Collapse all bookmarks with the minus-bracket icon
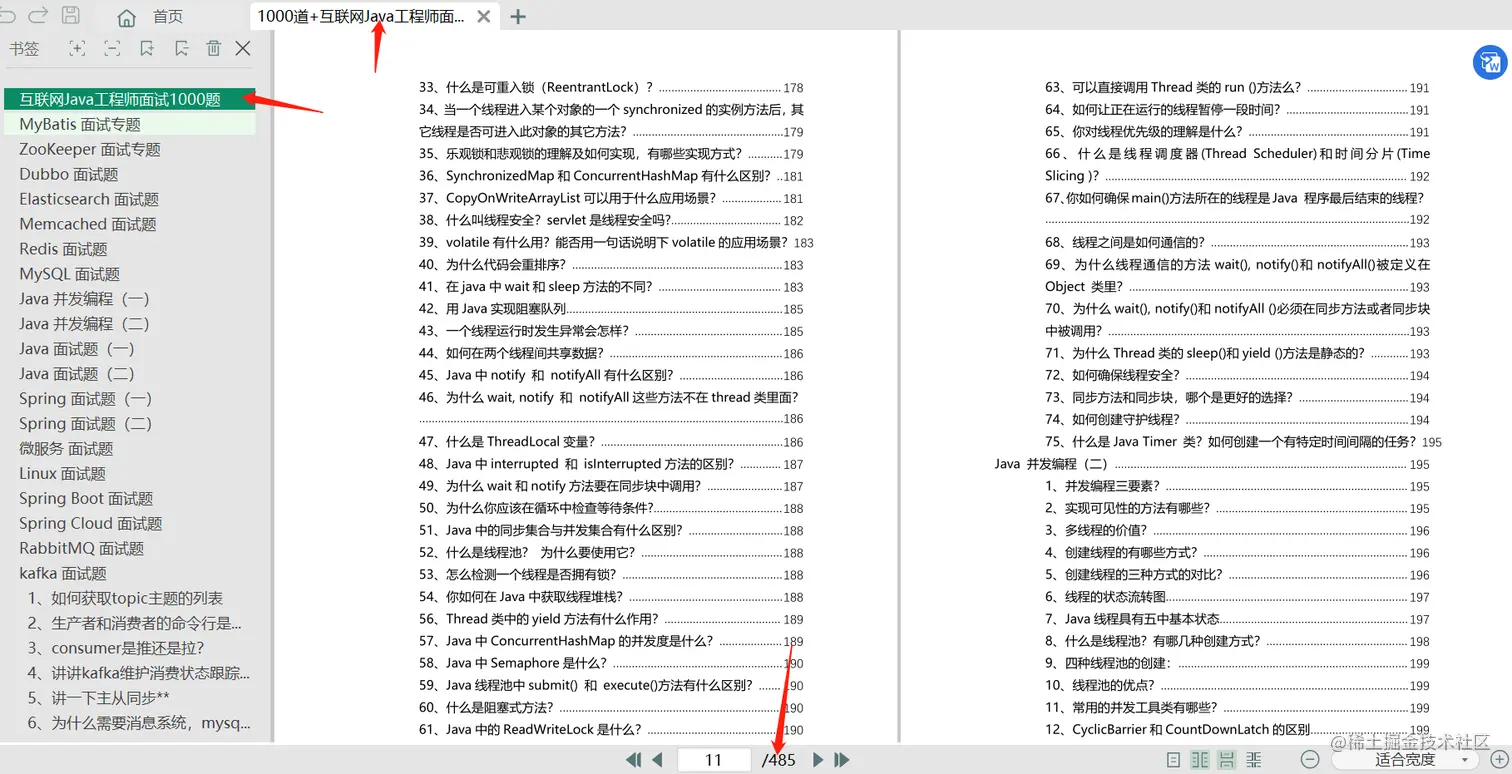 pos(111,48)
